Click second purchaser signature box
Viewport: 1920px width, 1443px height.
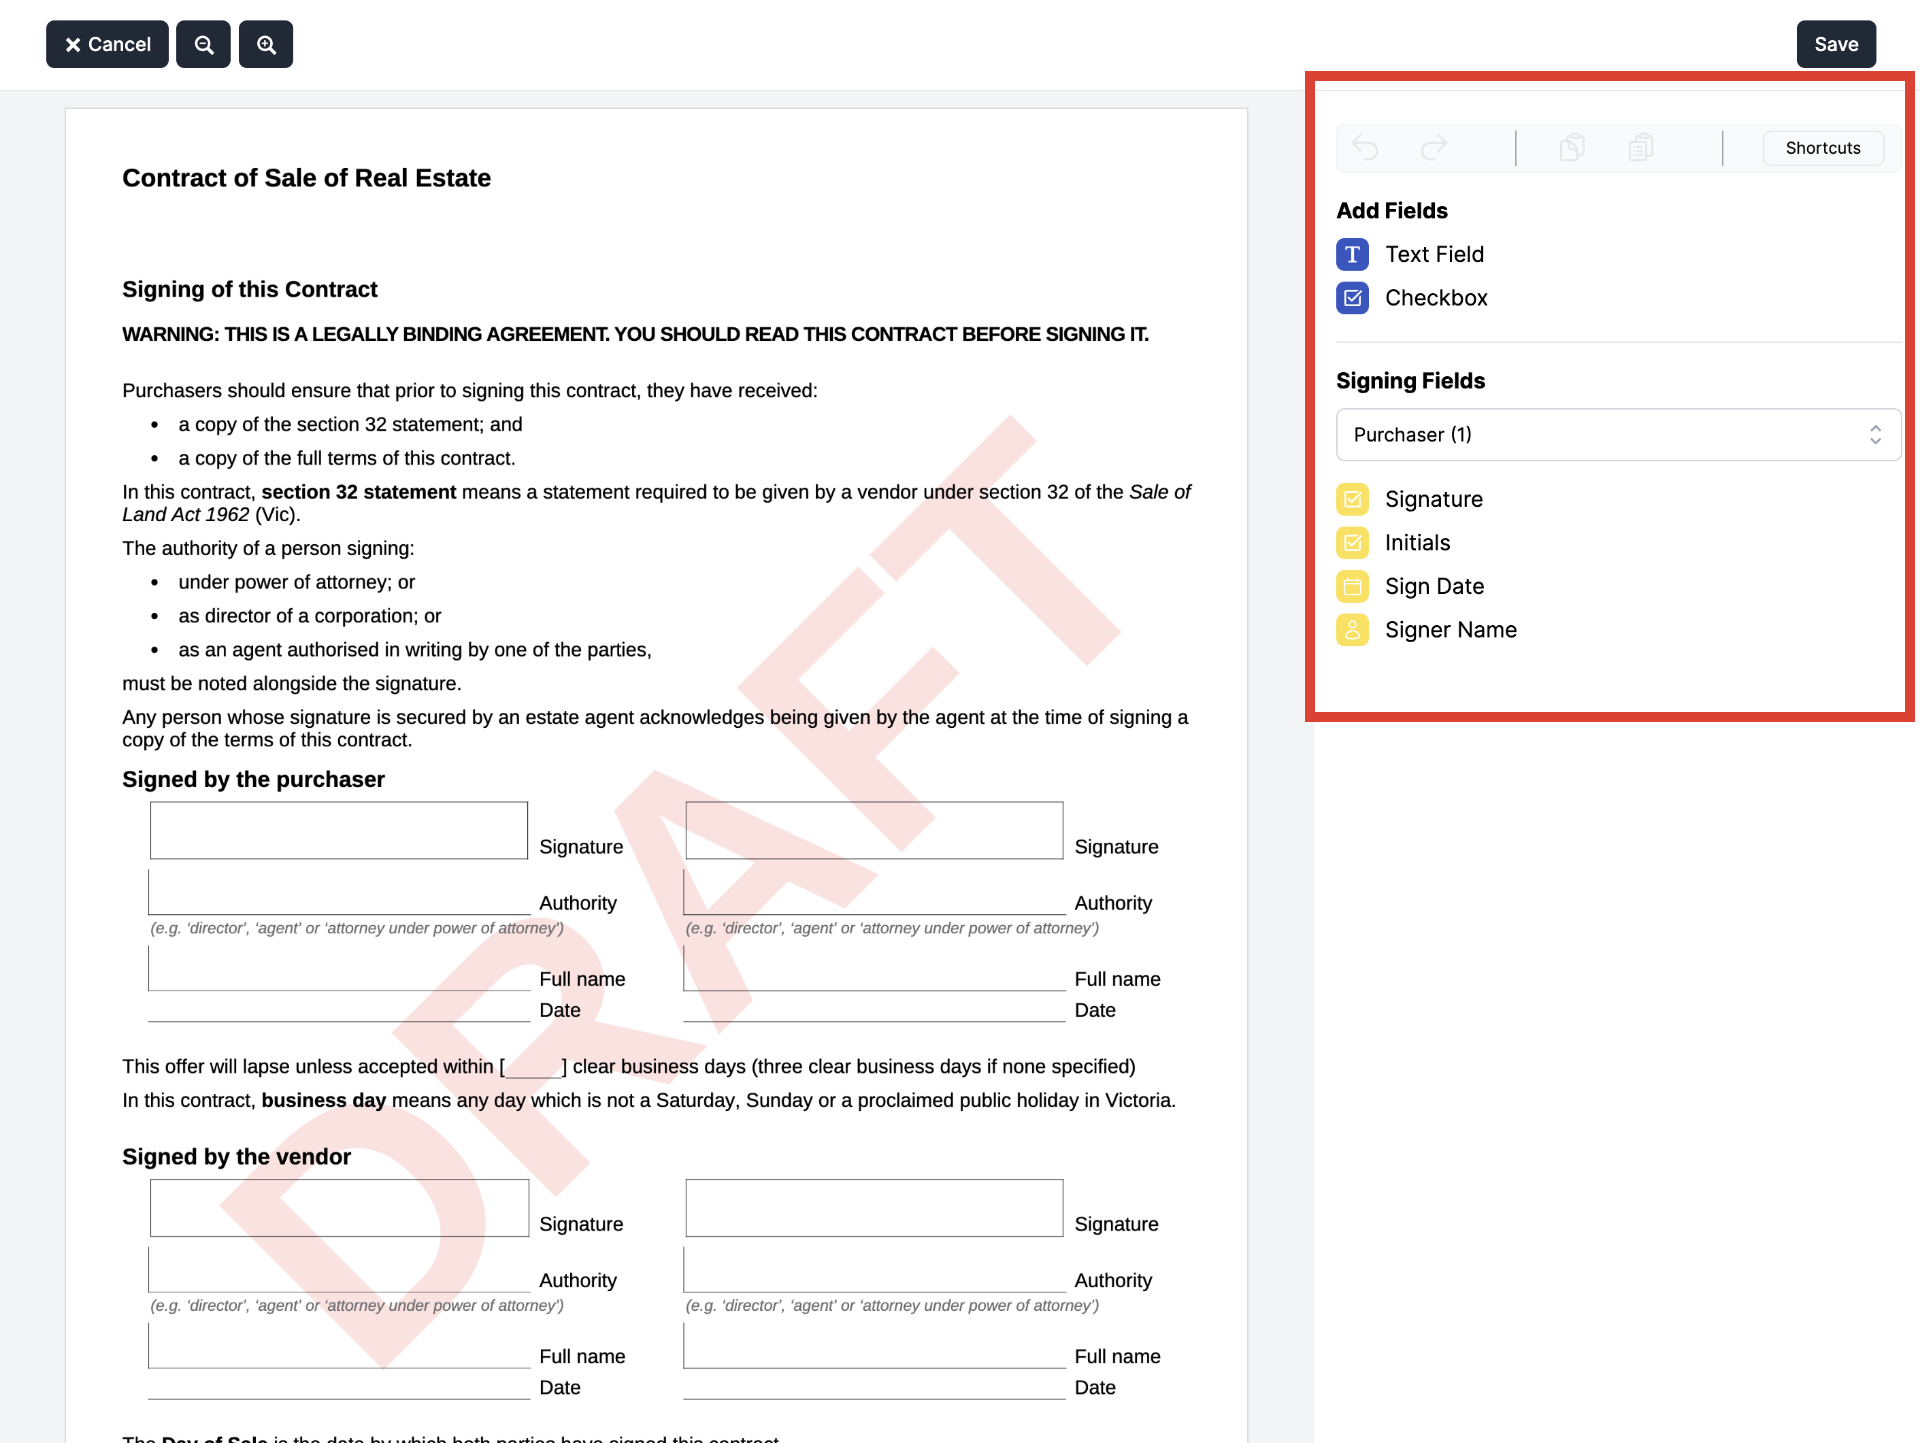[x=874, y=830]
